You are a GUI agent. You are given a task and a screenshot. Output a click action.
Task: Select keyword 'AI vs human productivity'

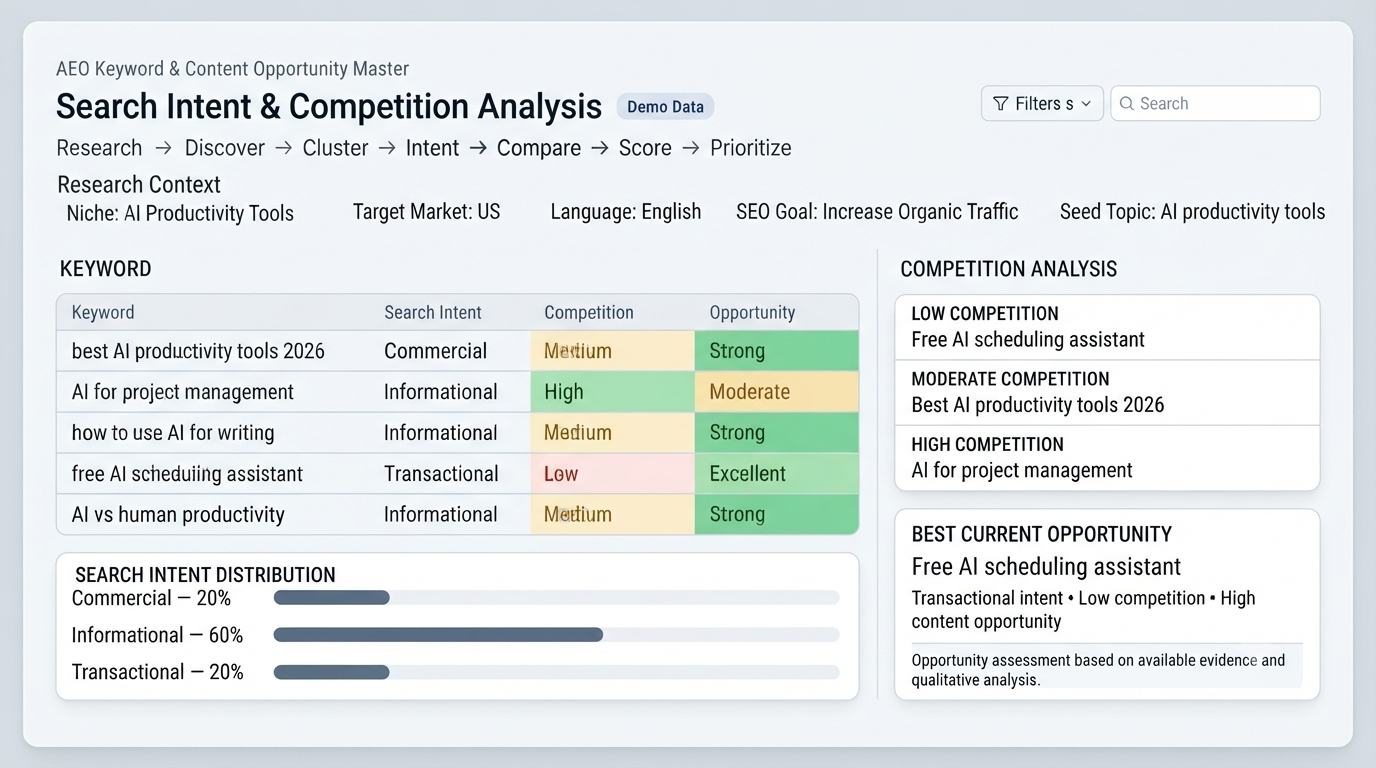(x=178, y=515)
